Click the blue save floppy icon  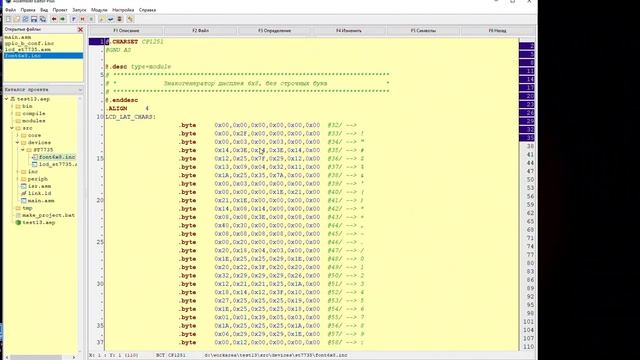(x=34, y=19)
